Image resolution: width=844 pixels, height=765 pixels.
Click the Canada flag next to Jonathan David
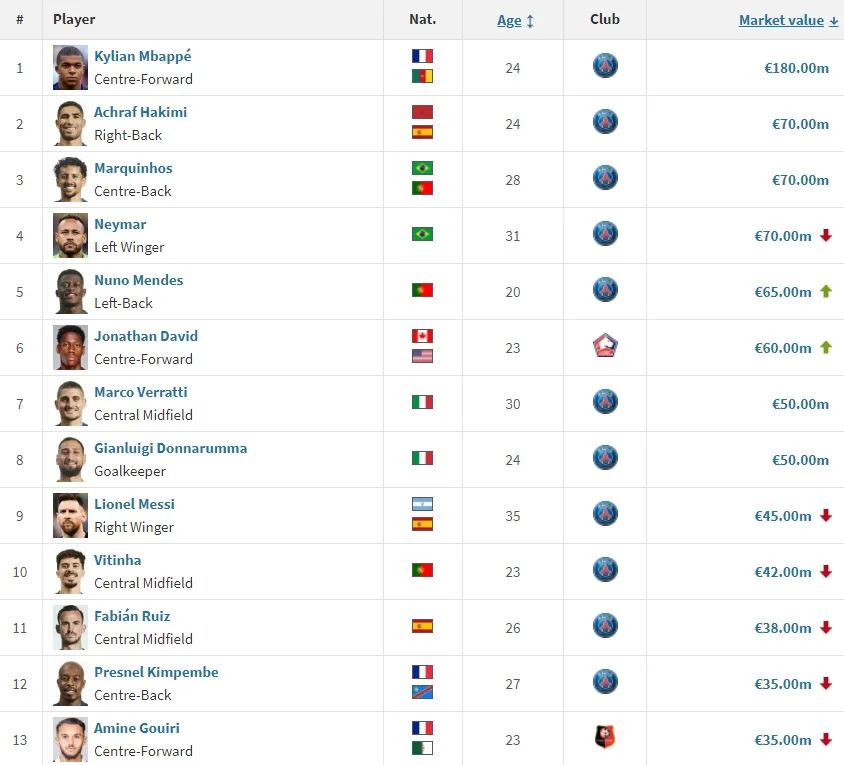click(x=422, y=336)
